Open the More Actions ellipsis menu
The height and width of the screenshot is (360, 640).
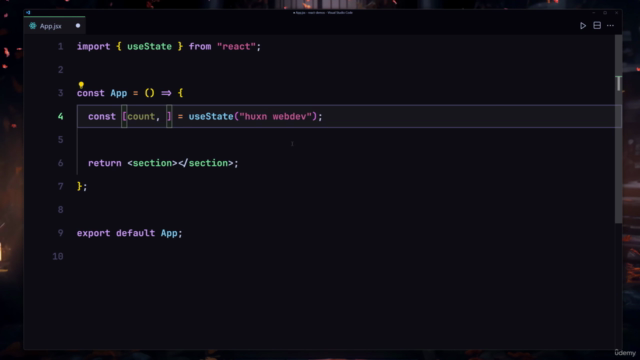(x=610, y=26)
